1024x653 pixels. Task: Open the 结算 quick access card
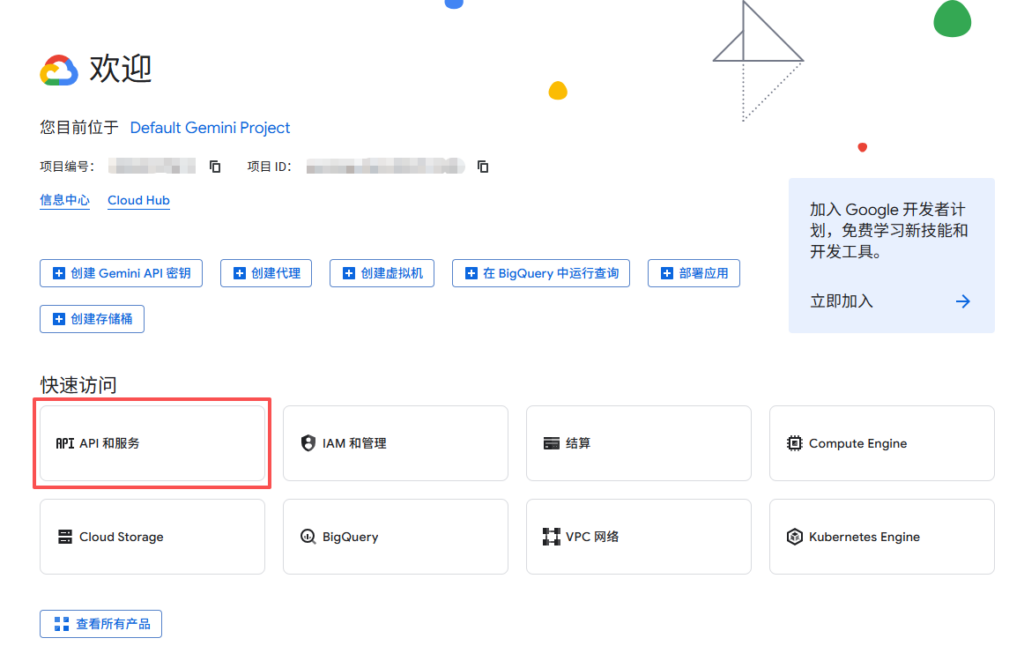point(639,443)
